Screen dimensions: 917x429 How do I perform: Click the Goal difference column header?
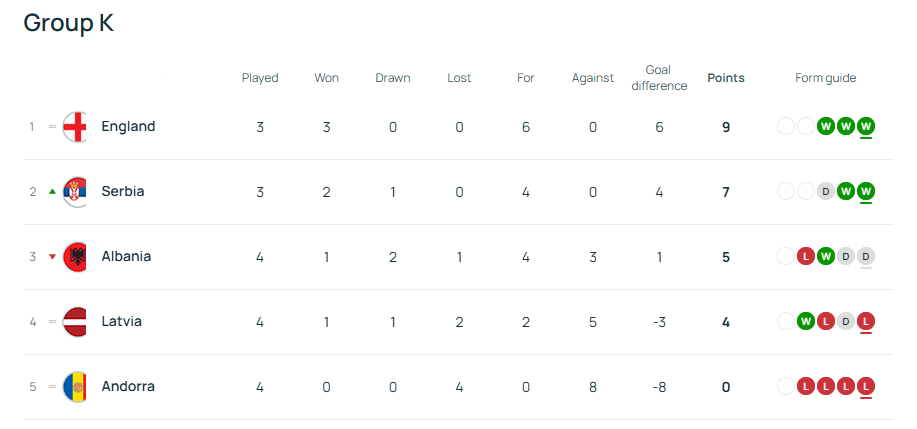[x=659, y=78]
